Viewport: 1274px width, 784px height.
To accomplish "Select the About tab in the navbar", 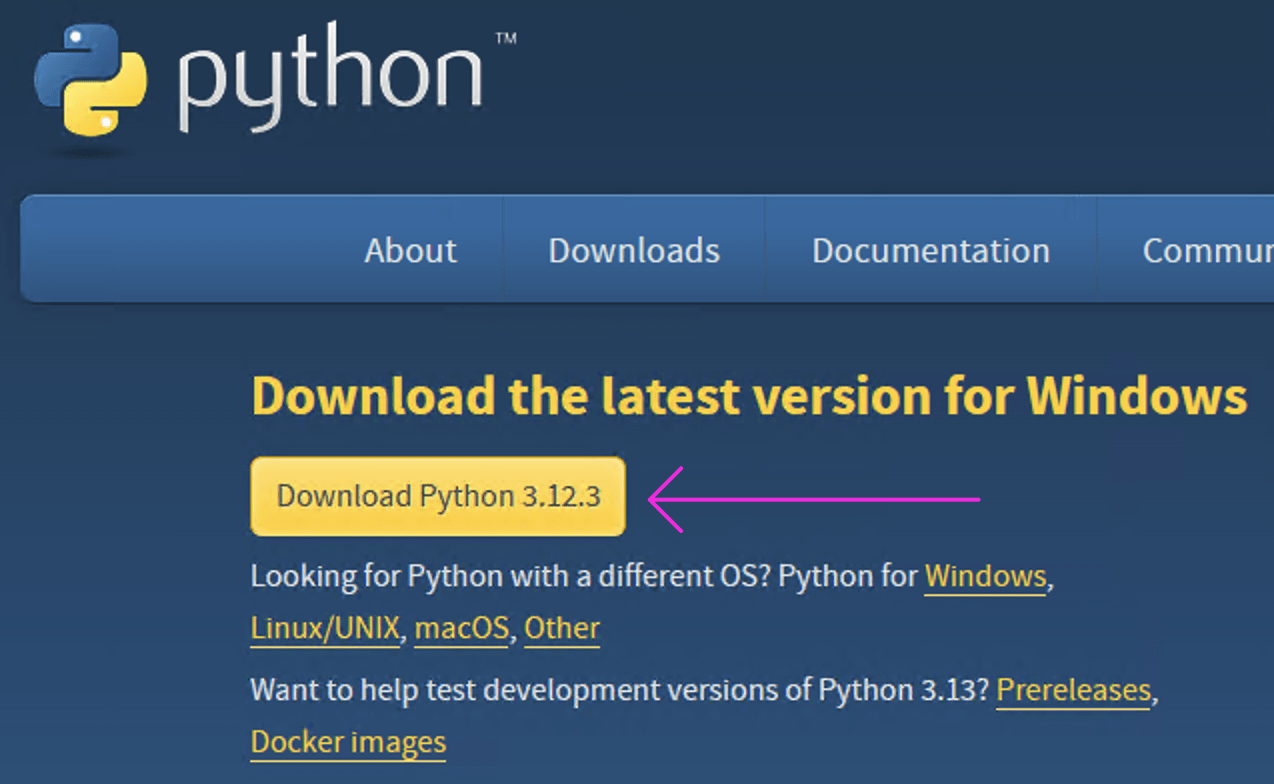I will 409,250.
